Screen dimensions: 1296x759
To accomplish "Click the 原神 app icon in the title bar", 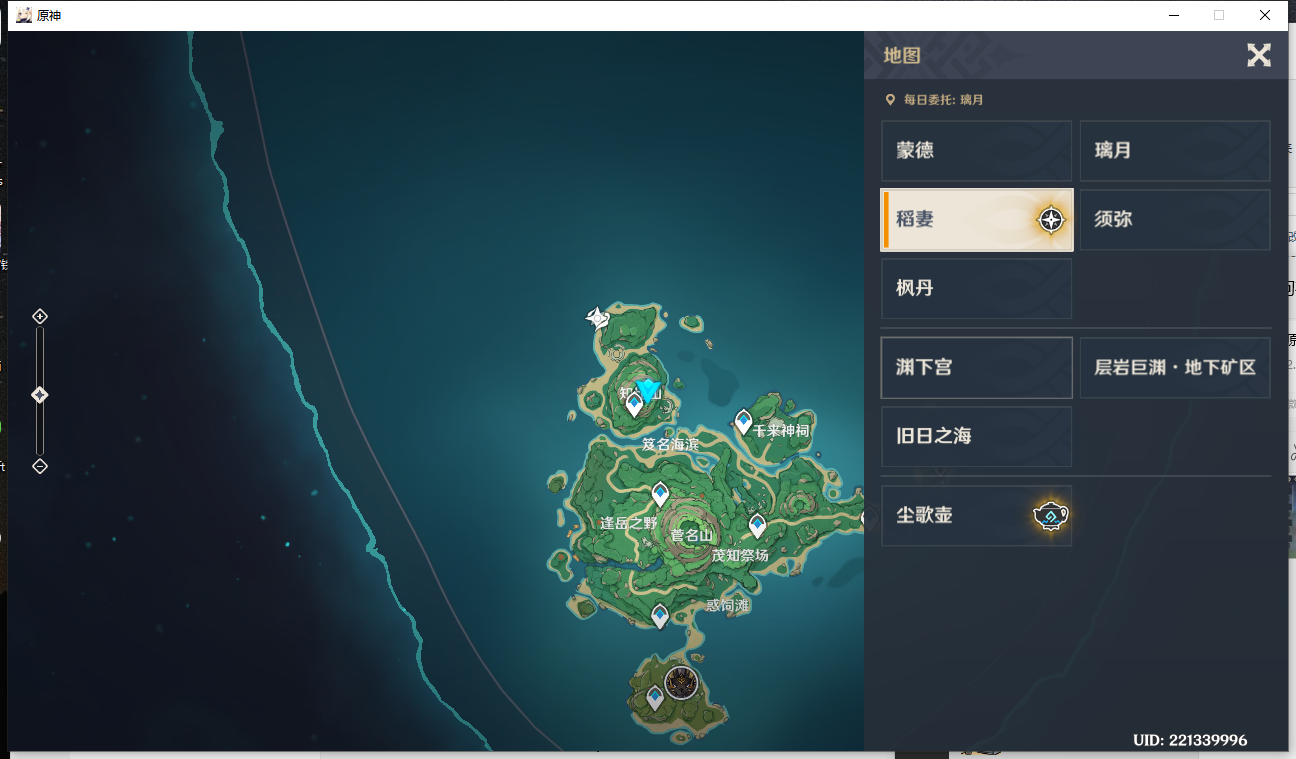I will 24,15.
